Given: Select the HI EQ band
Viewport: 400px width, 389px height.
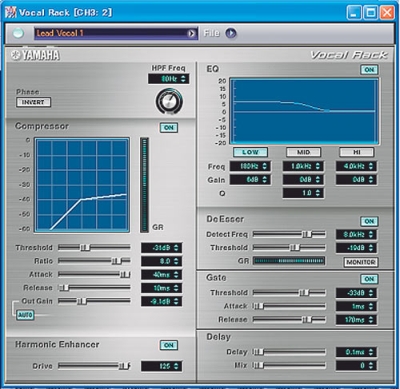Looking at the screenshot, I should click(357, 152).
